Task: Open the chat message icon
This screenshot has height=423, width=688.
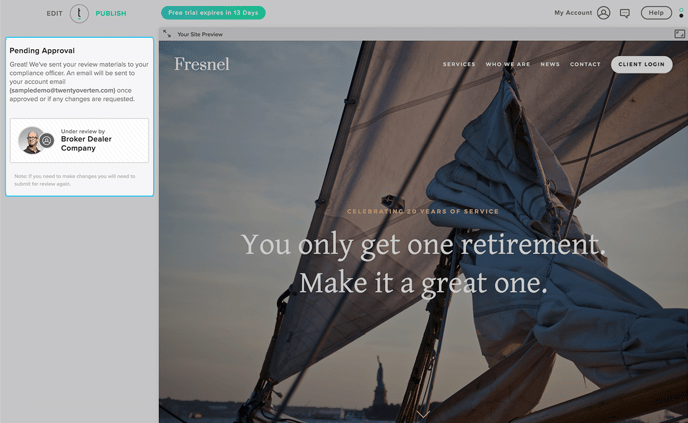Action: 625,13
